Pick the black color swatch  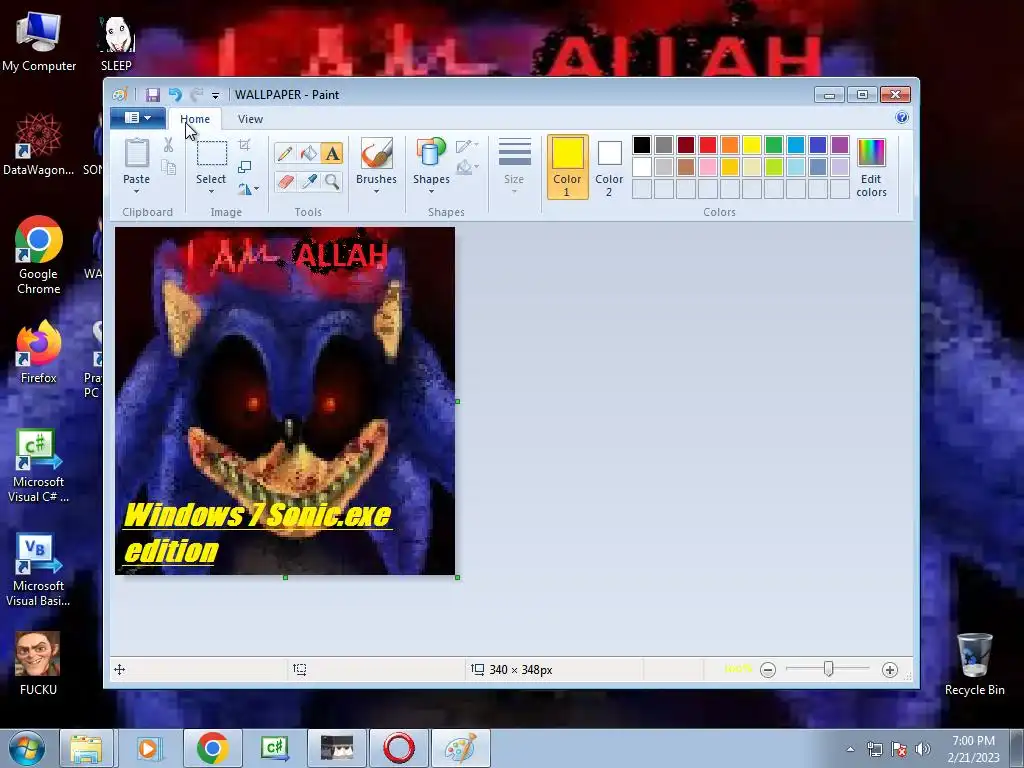(x=642, y=144)
